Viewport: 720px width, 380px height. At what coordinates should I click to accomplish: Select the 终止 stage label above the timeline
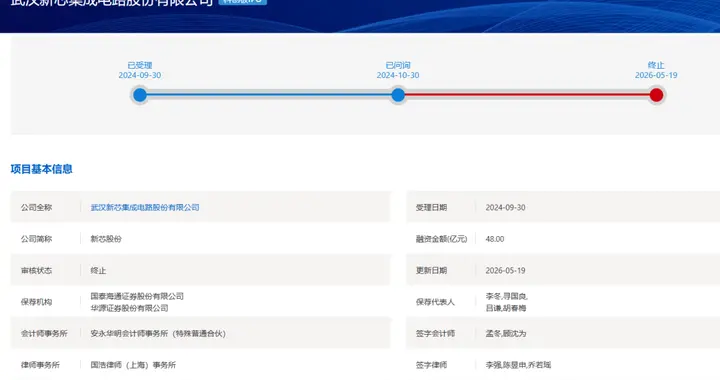[x=656, y=65]
